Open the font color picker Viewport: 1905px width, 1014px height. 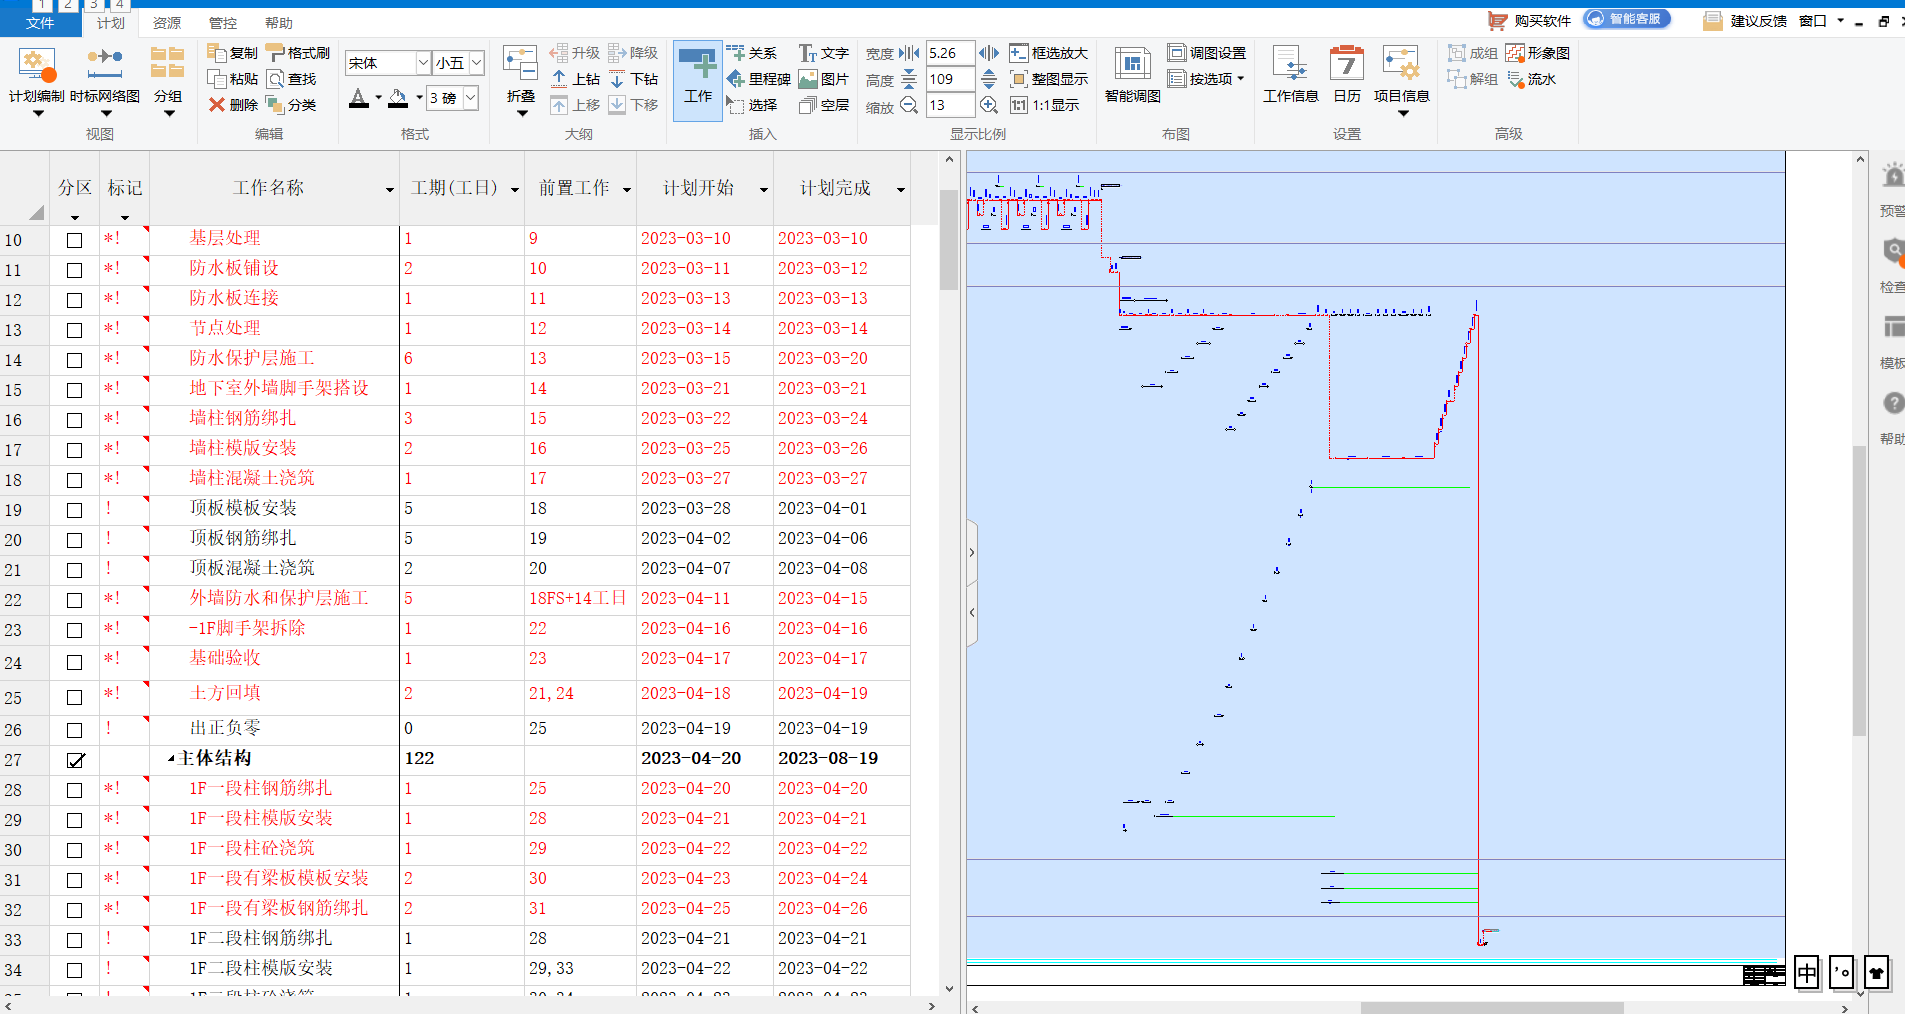(365, 98)
